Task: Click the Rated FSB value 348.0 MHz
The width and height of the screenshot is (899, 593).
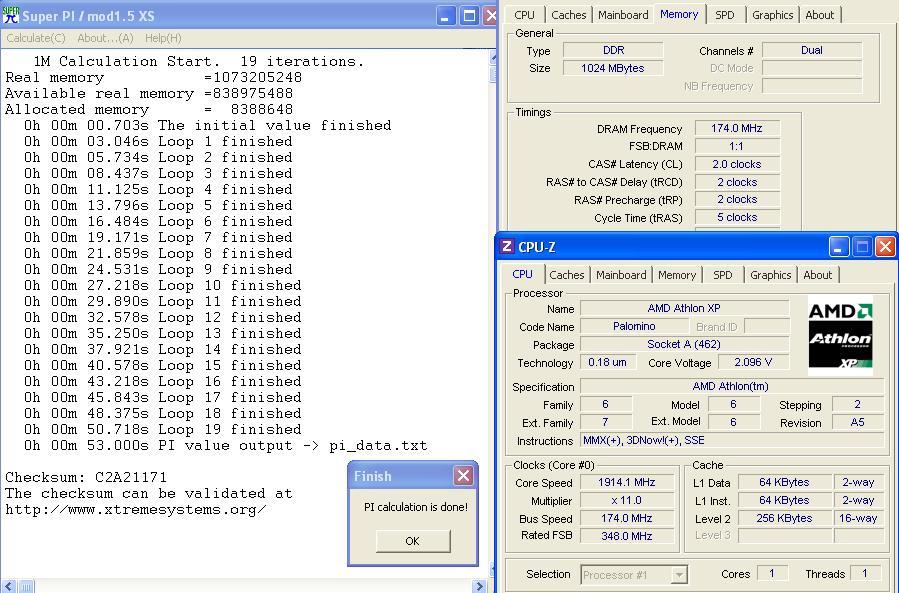Action: point(627,536)
